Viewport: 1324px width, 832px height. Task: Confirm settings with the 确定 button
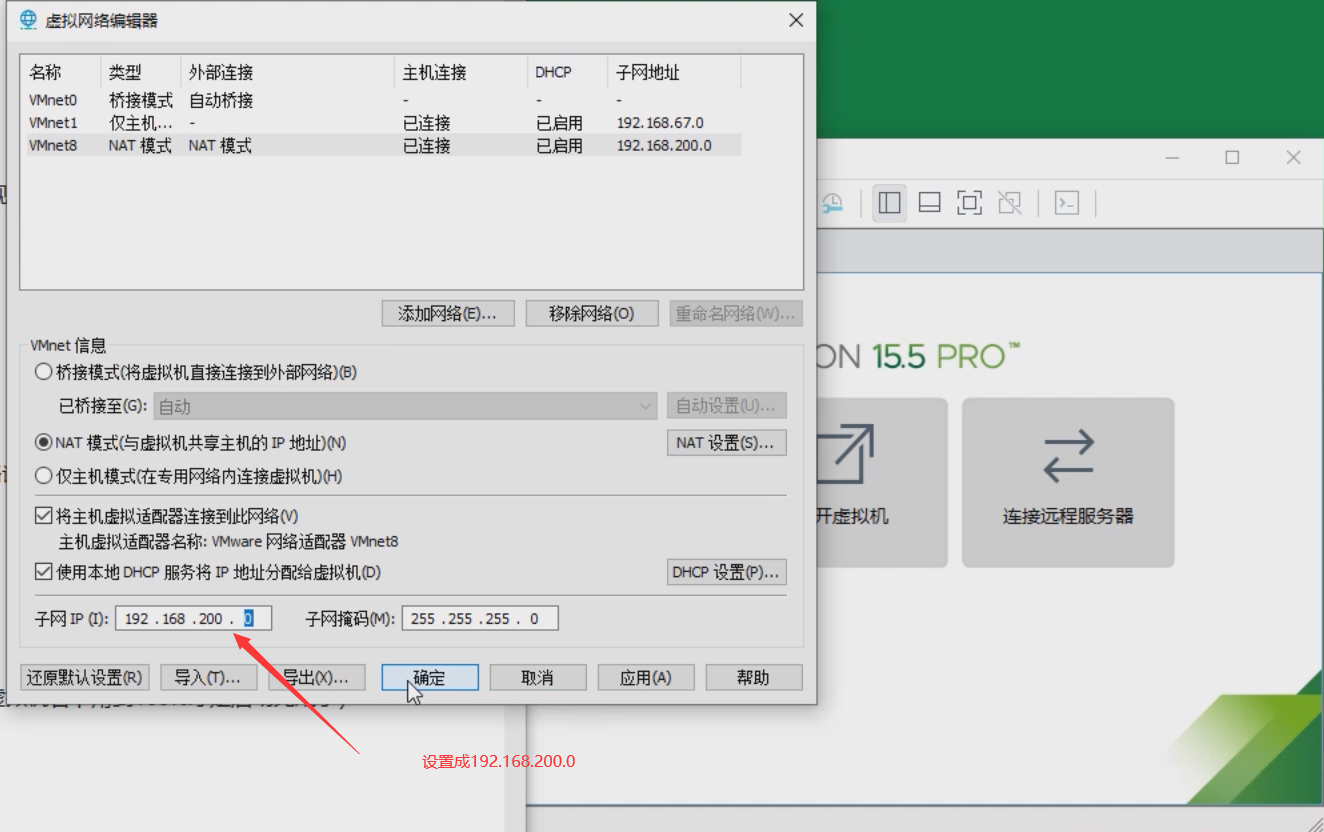(429, 677)
